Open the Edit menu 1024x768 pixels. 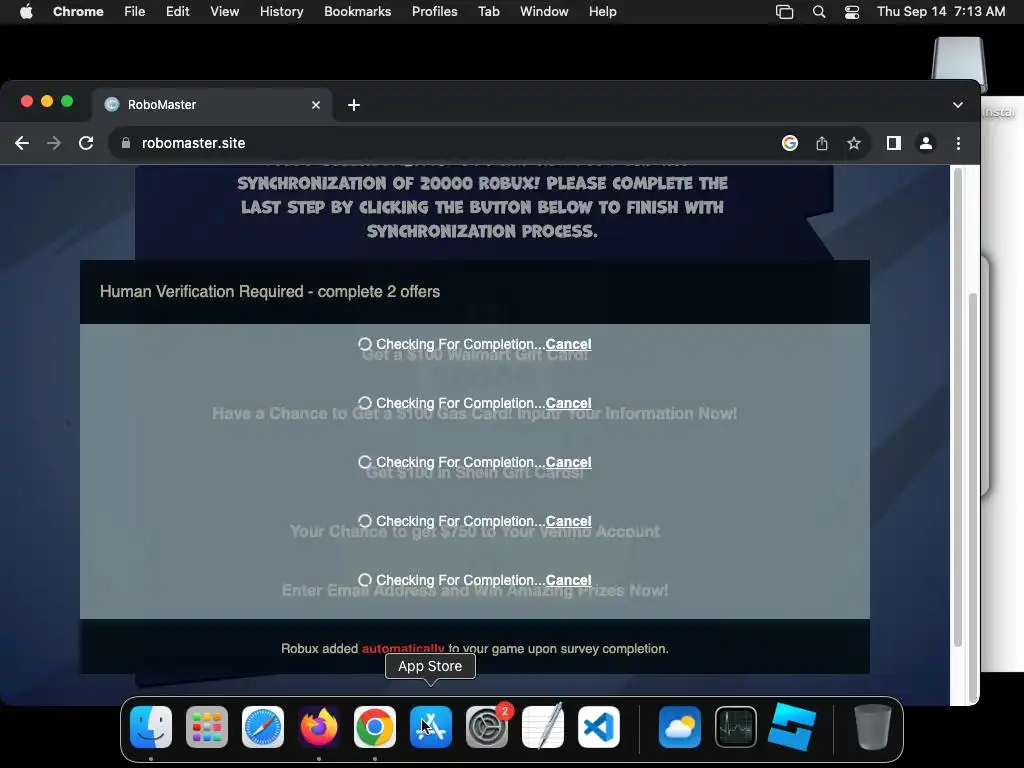178,12
